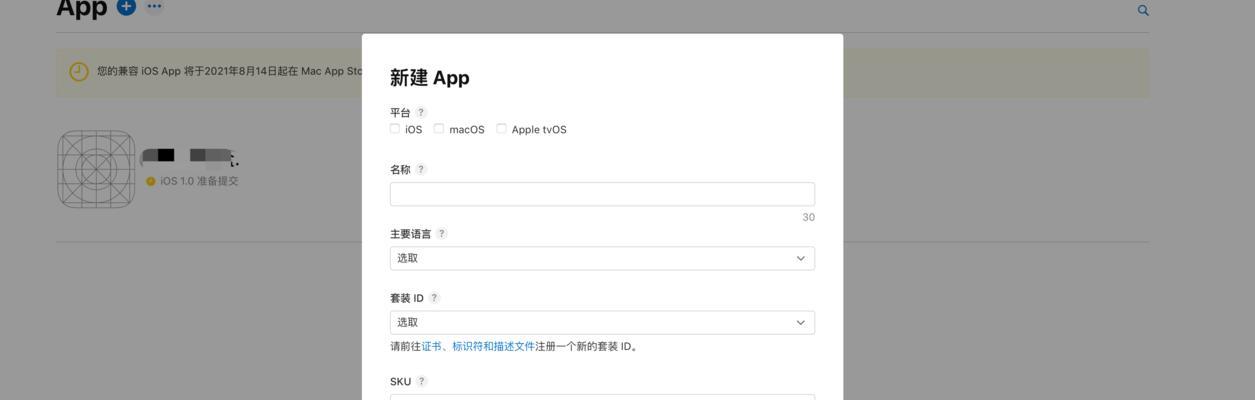Open the placeholder app icon thumbnail
Viewport: 1255px width, 400px height.
coord(96,169)
